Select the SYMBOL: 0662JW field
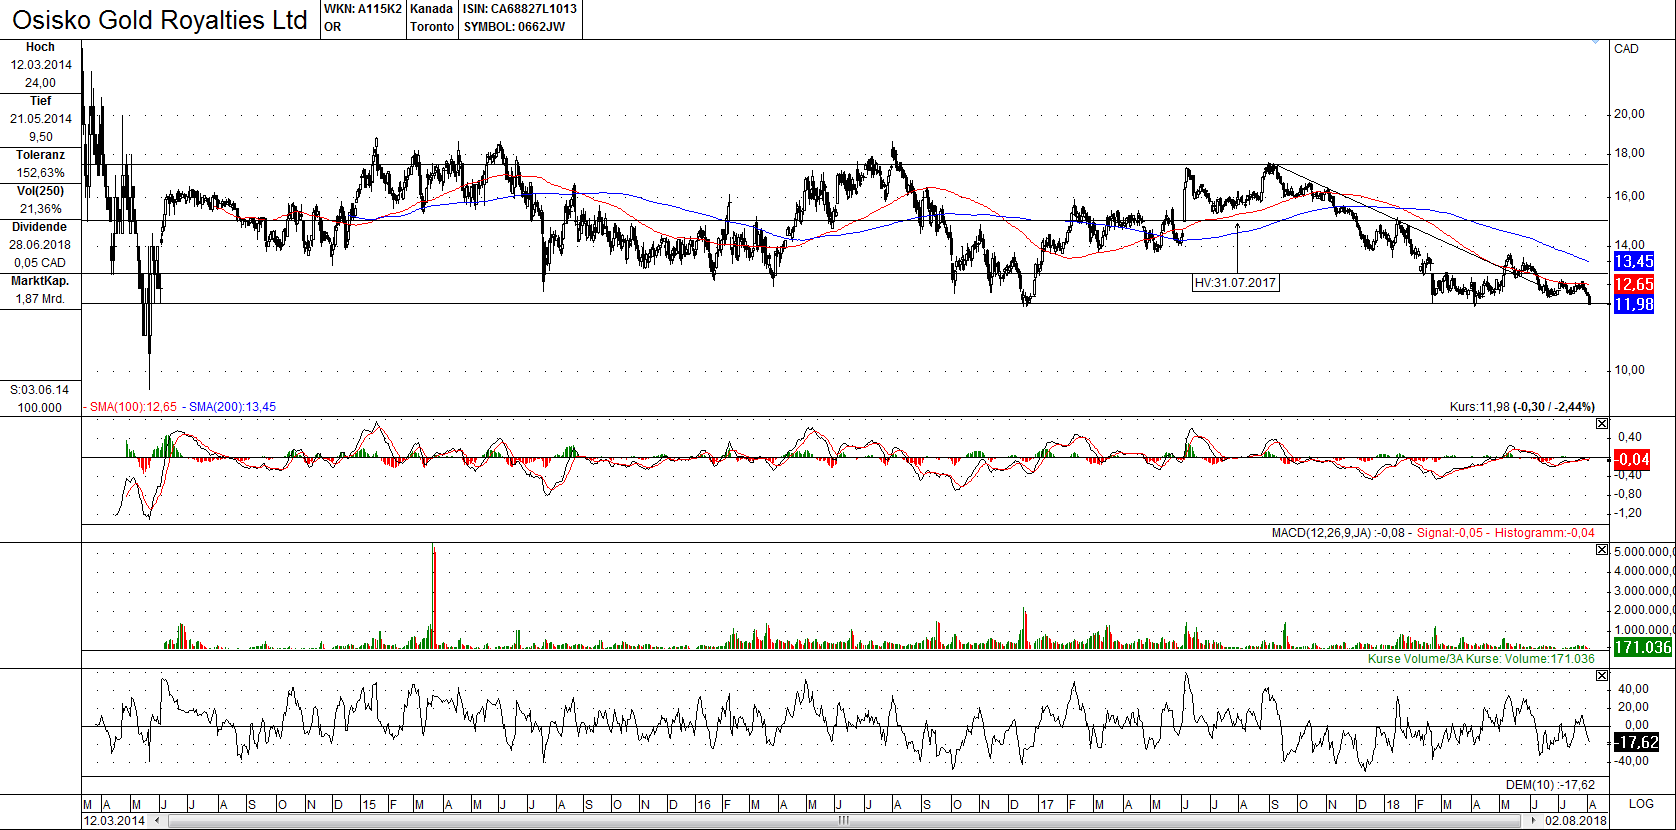Image resolution: width=1676 pixels, height=830 pixels. click(514, 27)
